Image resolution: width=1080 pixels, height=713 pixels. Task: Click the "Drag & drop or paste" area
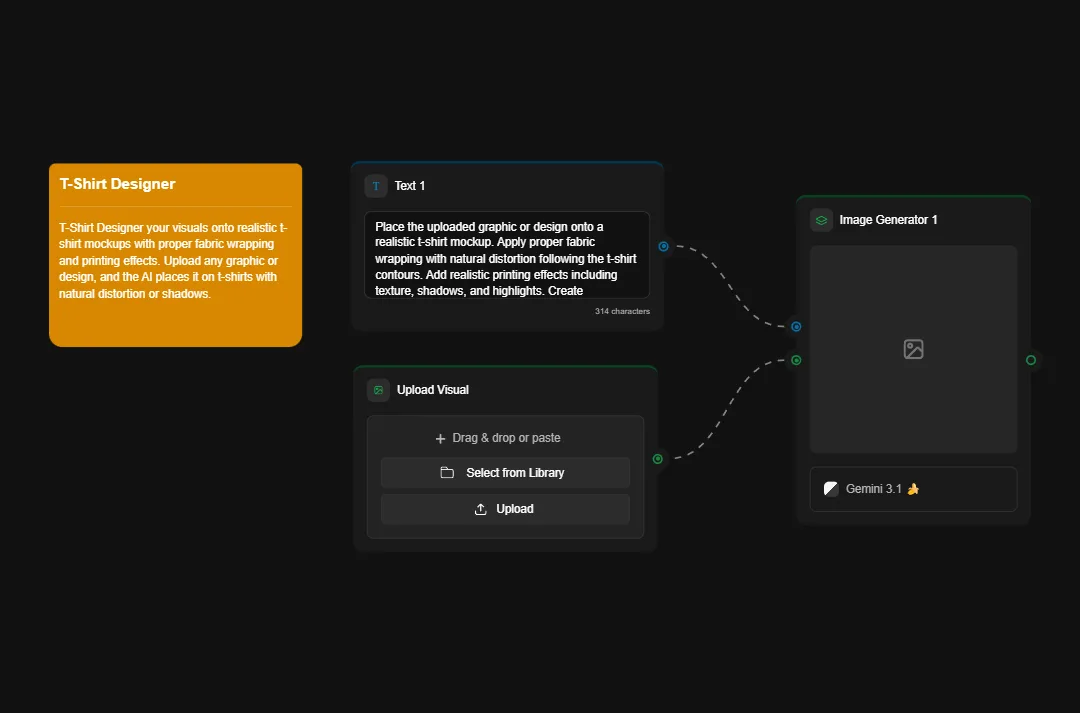[x=505, y=437]
